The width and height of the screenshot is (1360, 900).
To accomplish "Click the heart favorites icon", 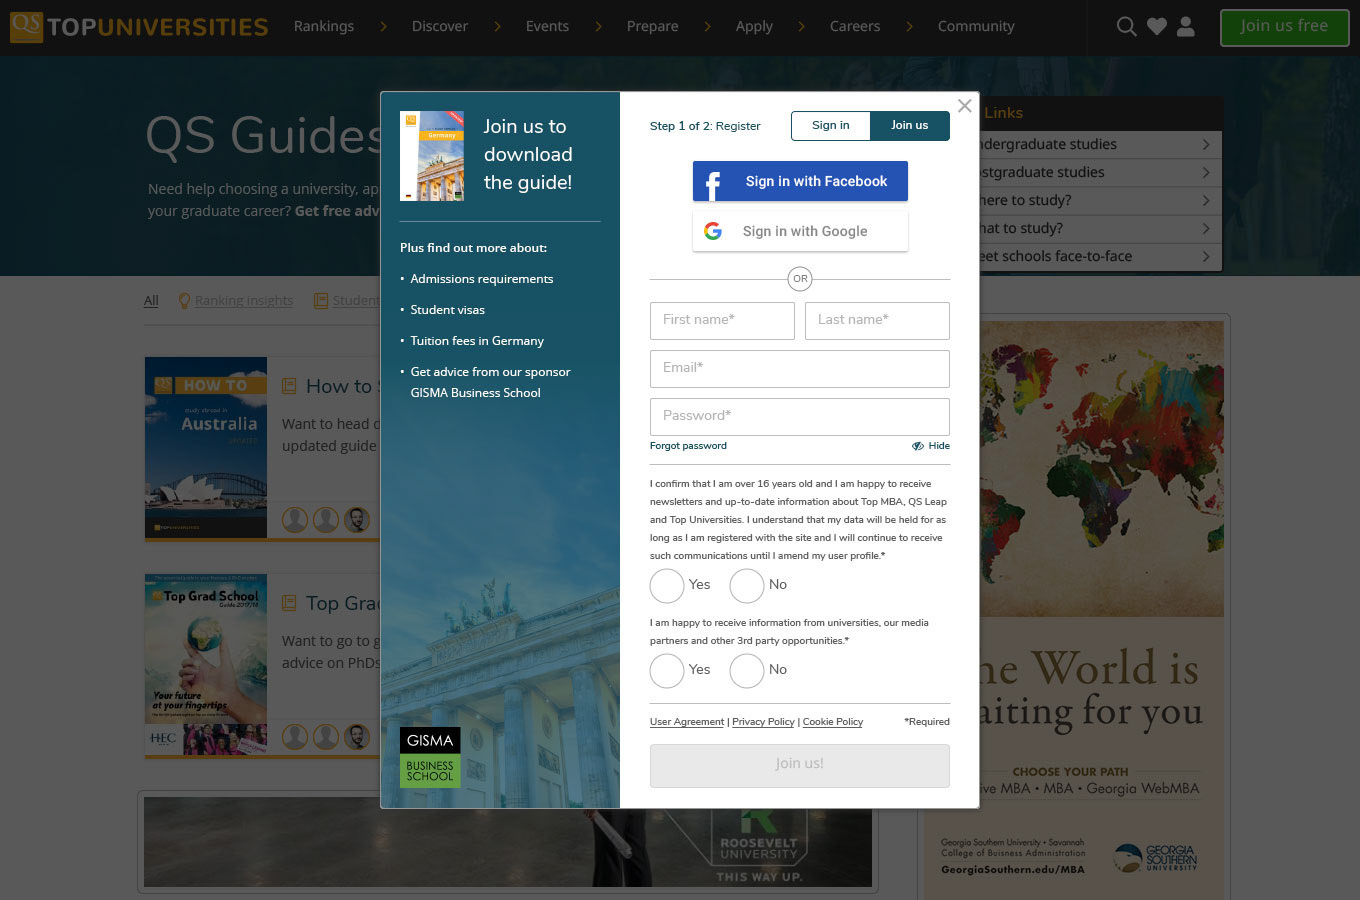I will coord(1156,27).
